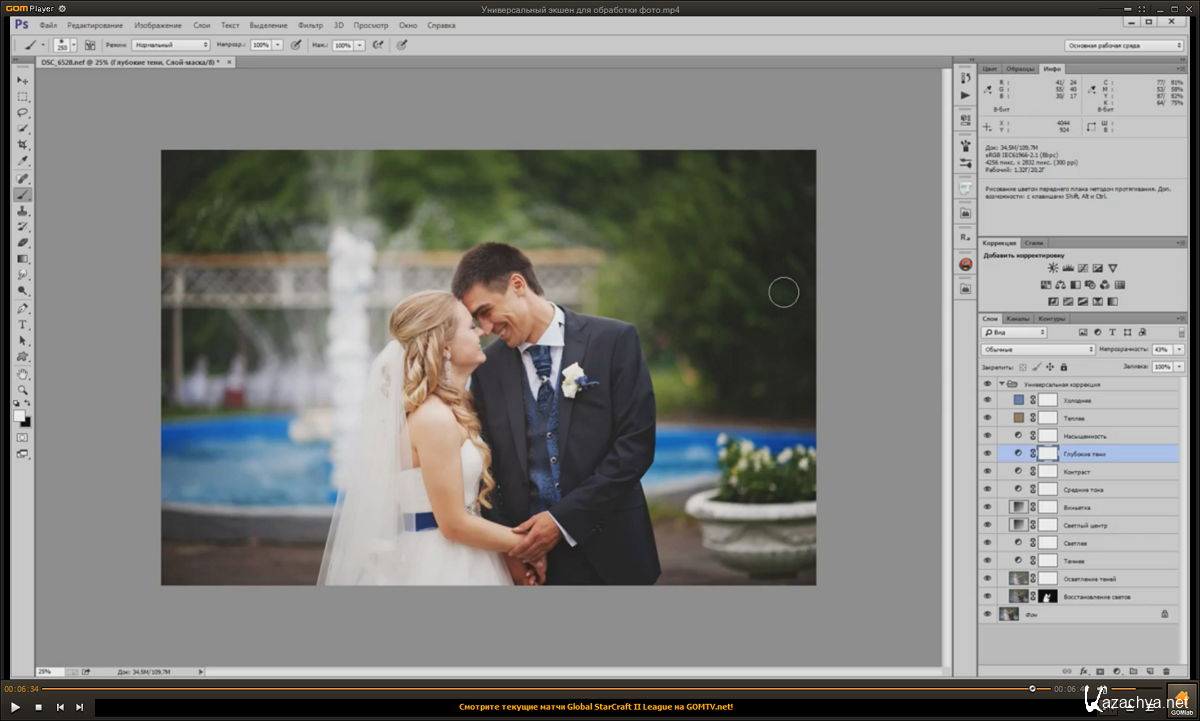This screenshot has height=721, width=1200.
Task: Select the Hand tool
Action: point(23,374)
